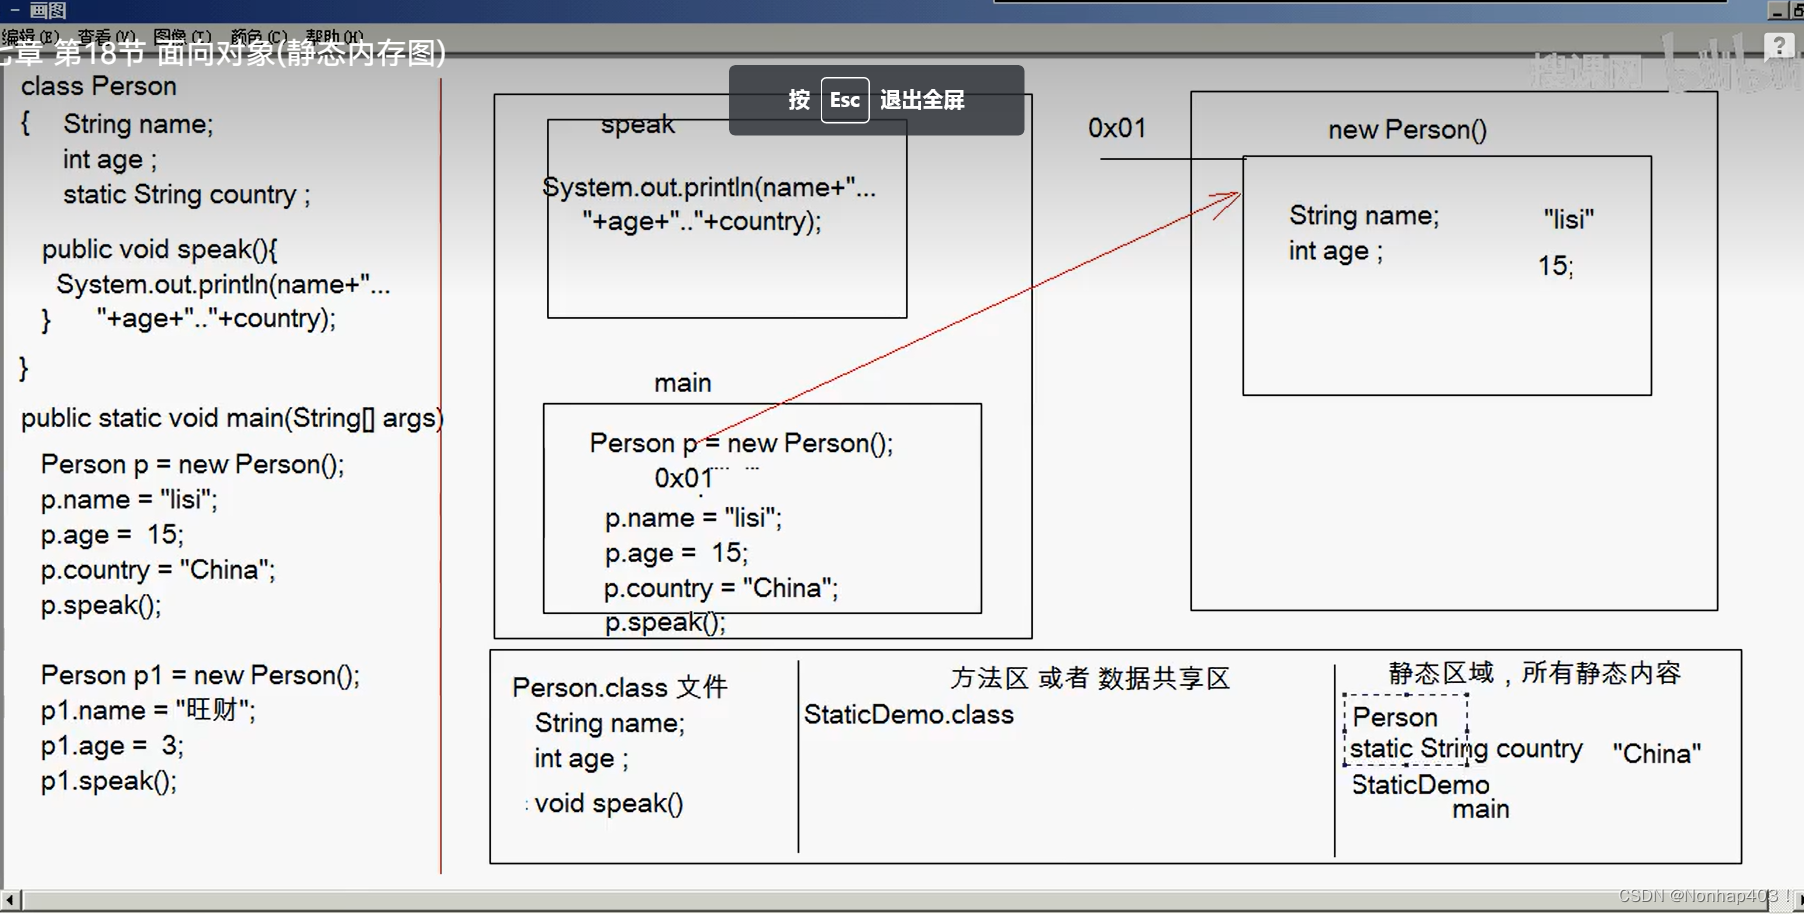This screenshot has width=1804, height=914.
Task: Click the "new Person()" heap heading
Action: tap(1408, 130)
